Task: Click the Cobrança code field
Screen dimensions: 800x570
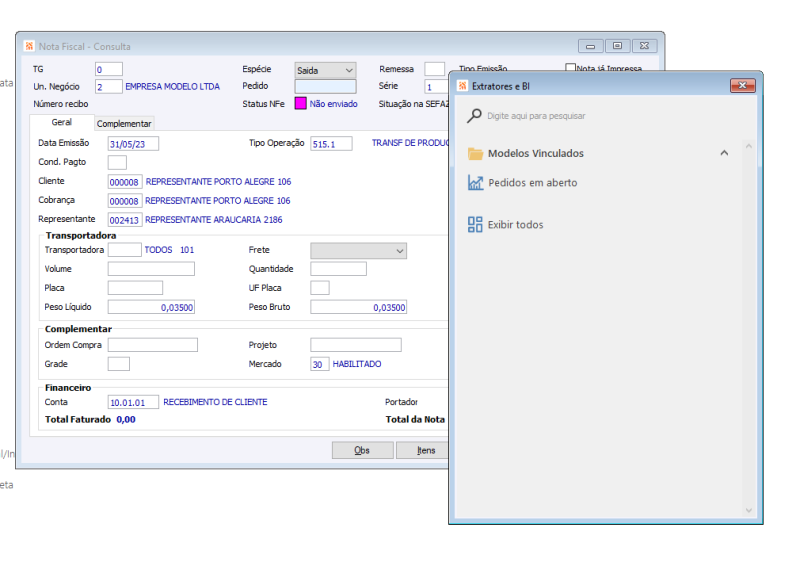Action: (124, 201)
